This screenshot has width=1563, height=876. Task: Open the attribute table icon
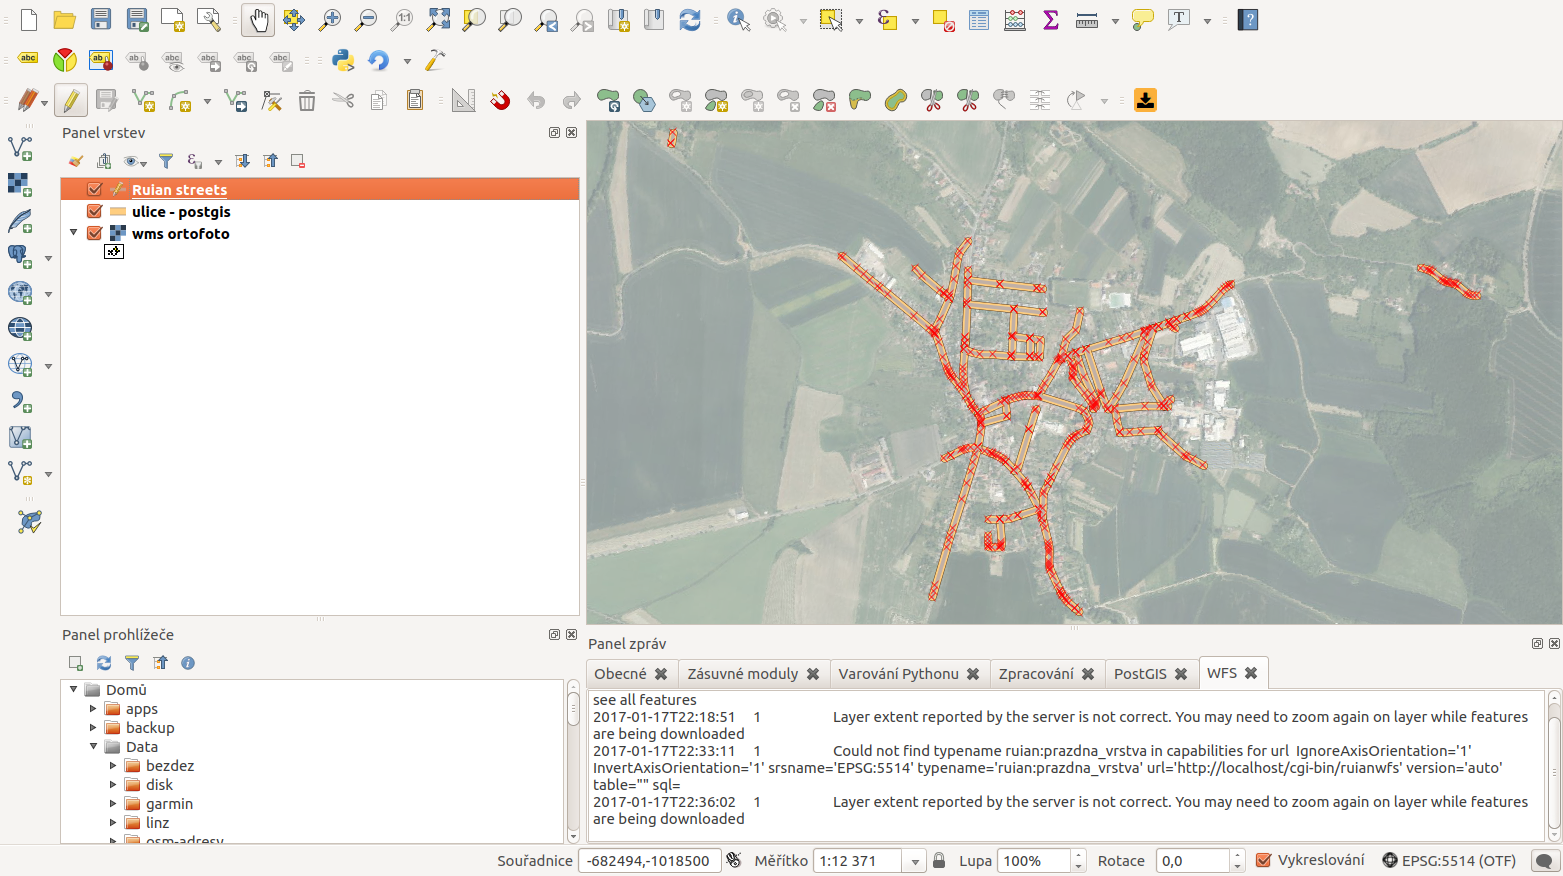(979, 20)
